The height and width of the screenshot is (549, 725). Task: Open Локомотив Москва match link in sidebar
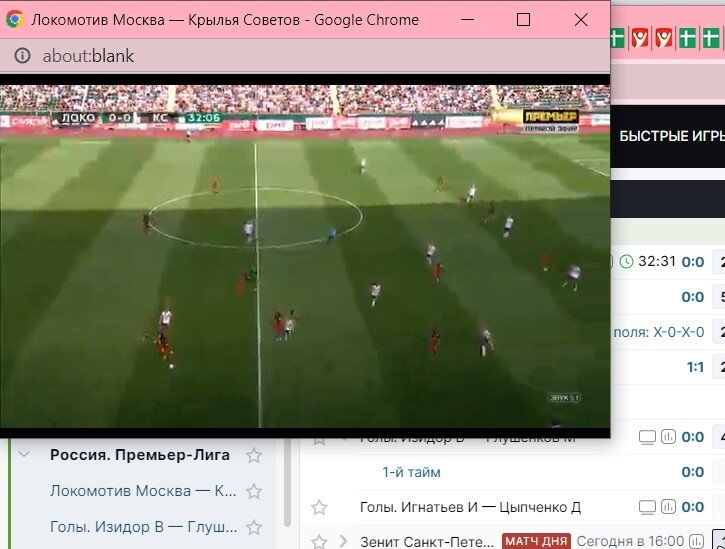[x=142, y=492]
